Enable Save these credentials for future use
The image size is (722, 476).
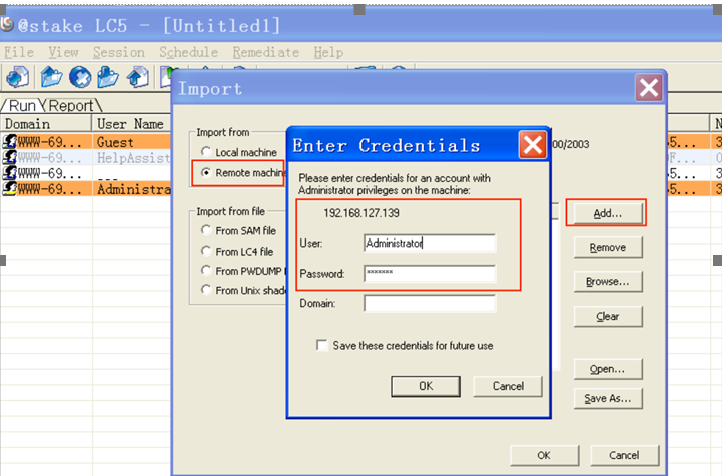(x=321, y=345)
